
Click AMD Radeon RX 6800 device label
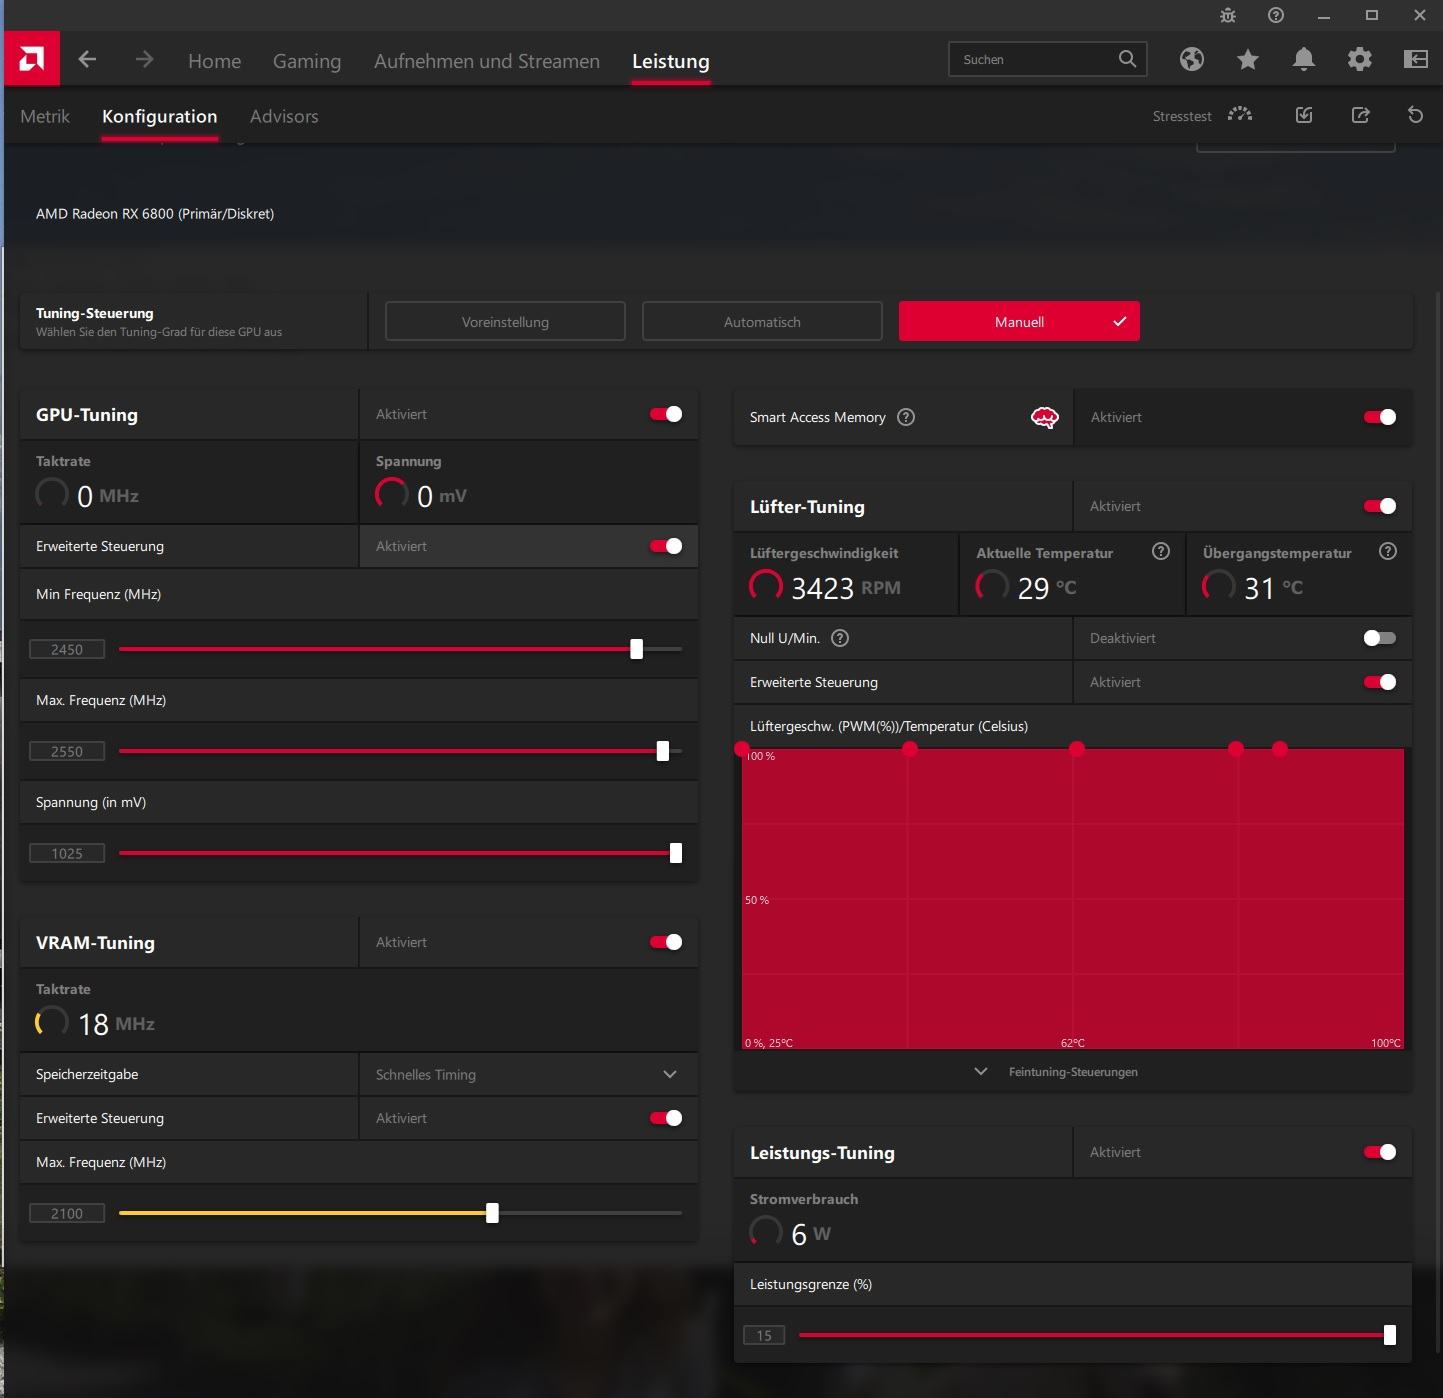coord(155,213)
